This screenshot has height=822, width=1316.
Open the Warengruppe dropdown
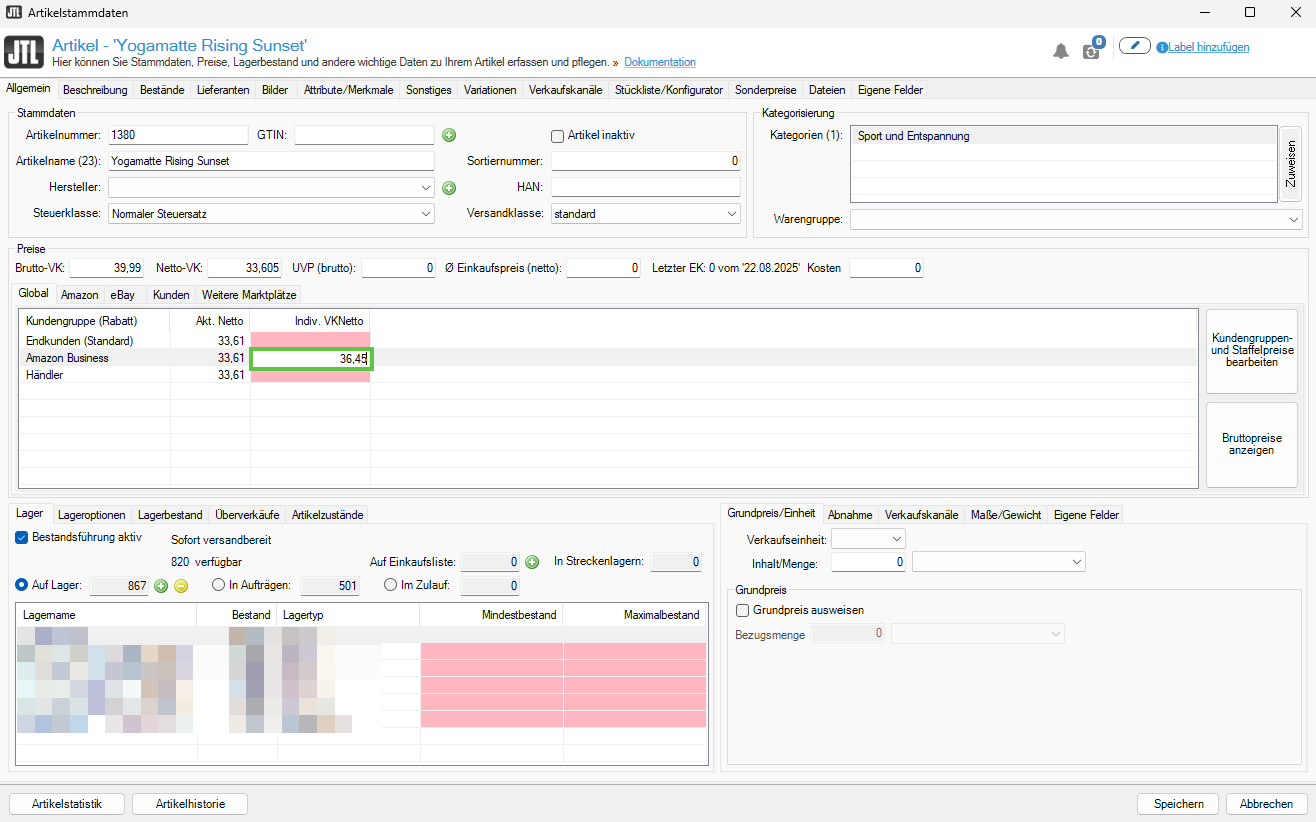(x=1077, y=219)
